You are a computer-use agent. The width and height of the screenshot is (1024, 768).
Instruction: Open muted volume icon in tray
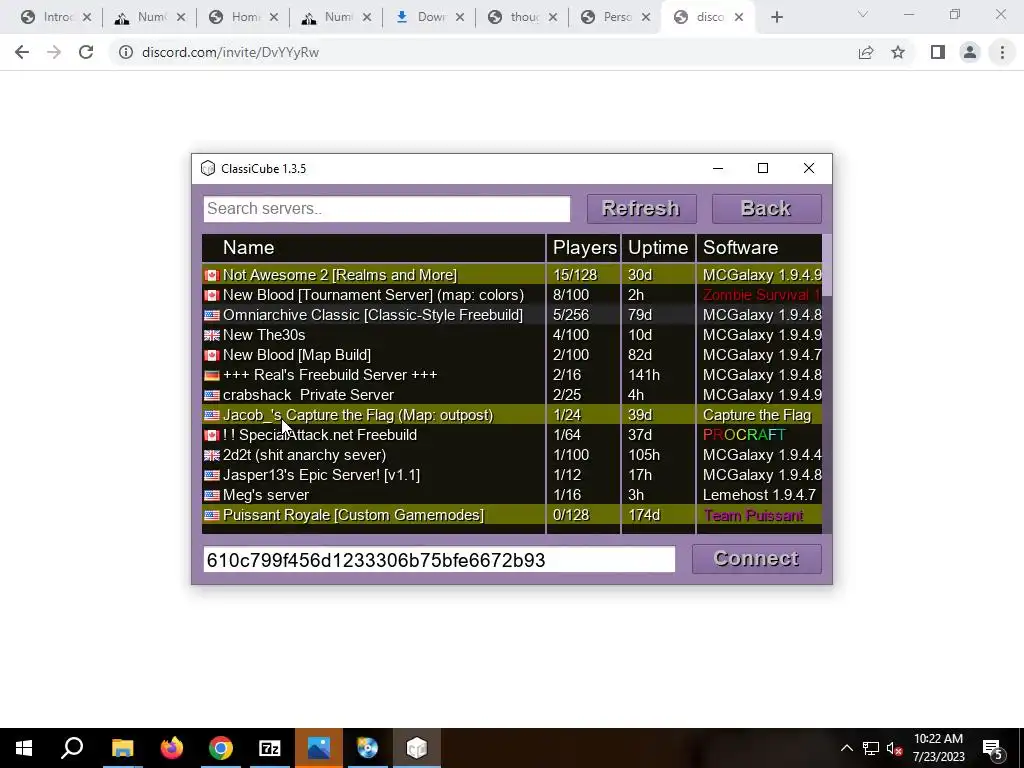click(x=894, y=748)
